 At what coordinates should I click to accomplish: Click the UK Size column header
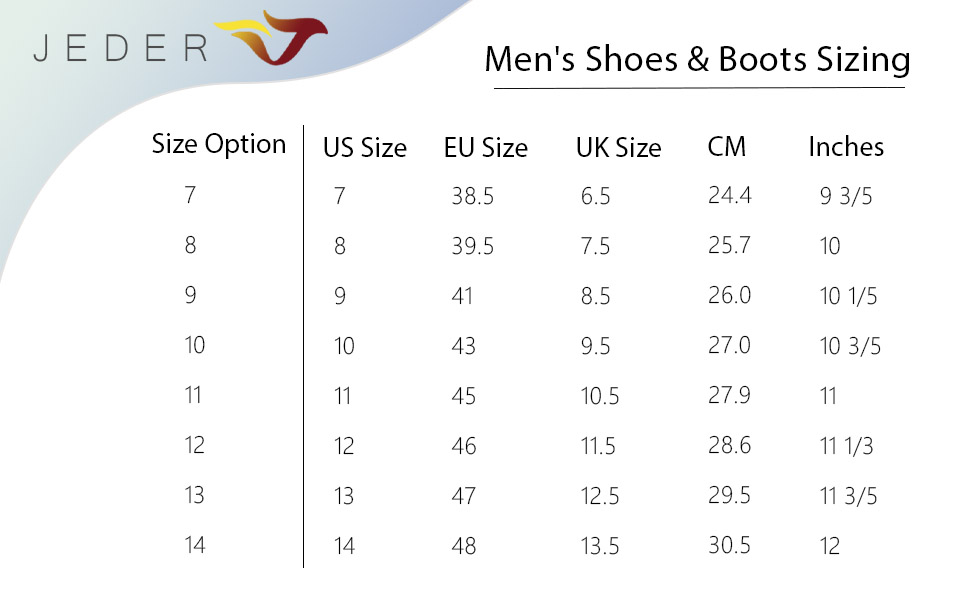[x=618, y=148]
